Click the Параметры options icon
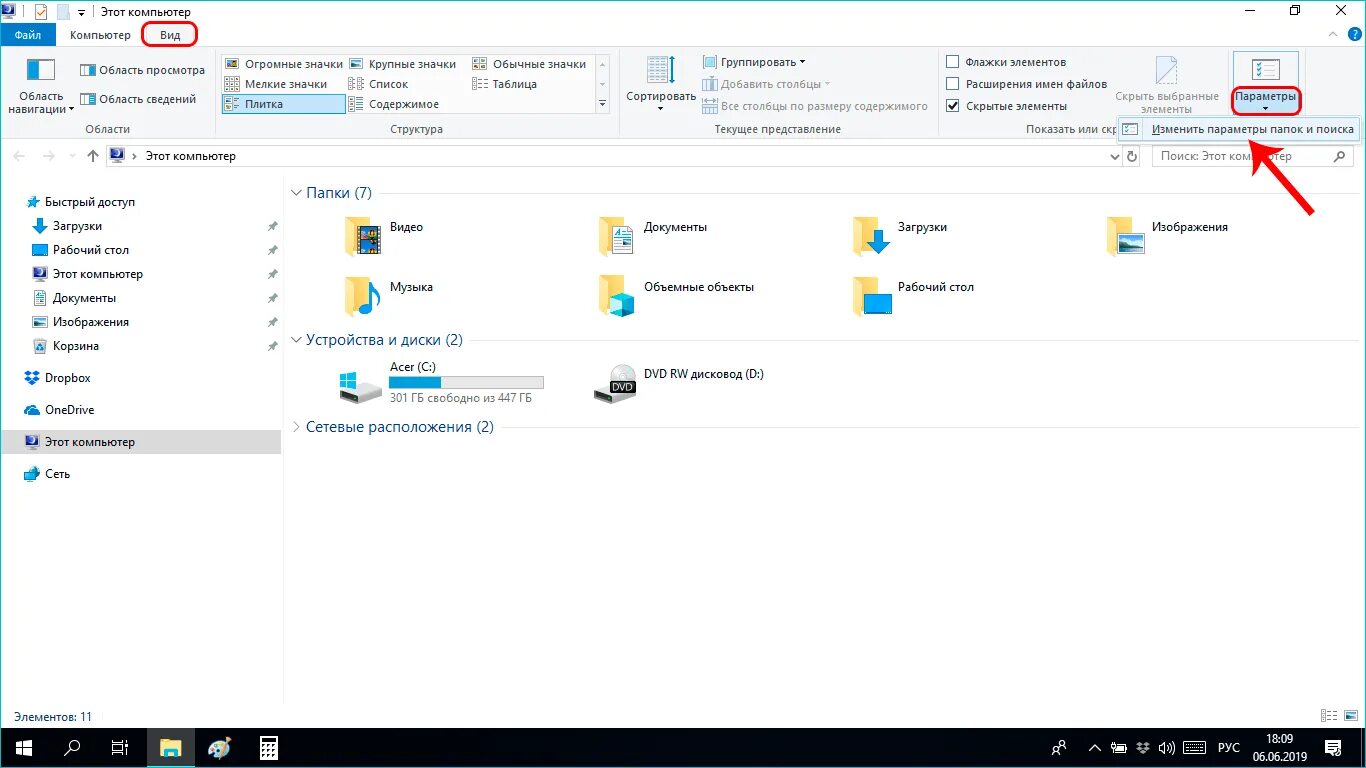Image resolution: width=1366 pixels, height=768 pixels. coord(1266,70)
